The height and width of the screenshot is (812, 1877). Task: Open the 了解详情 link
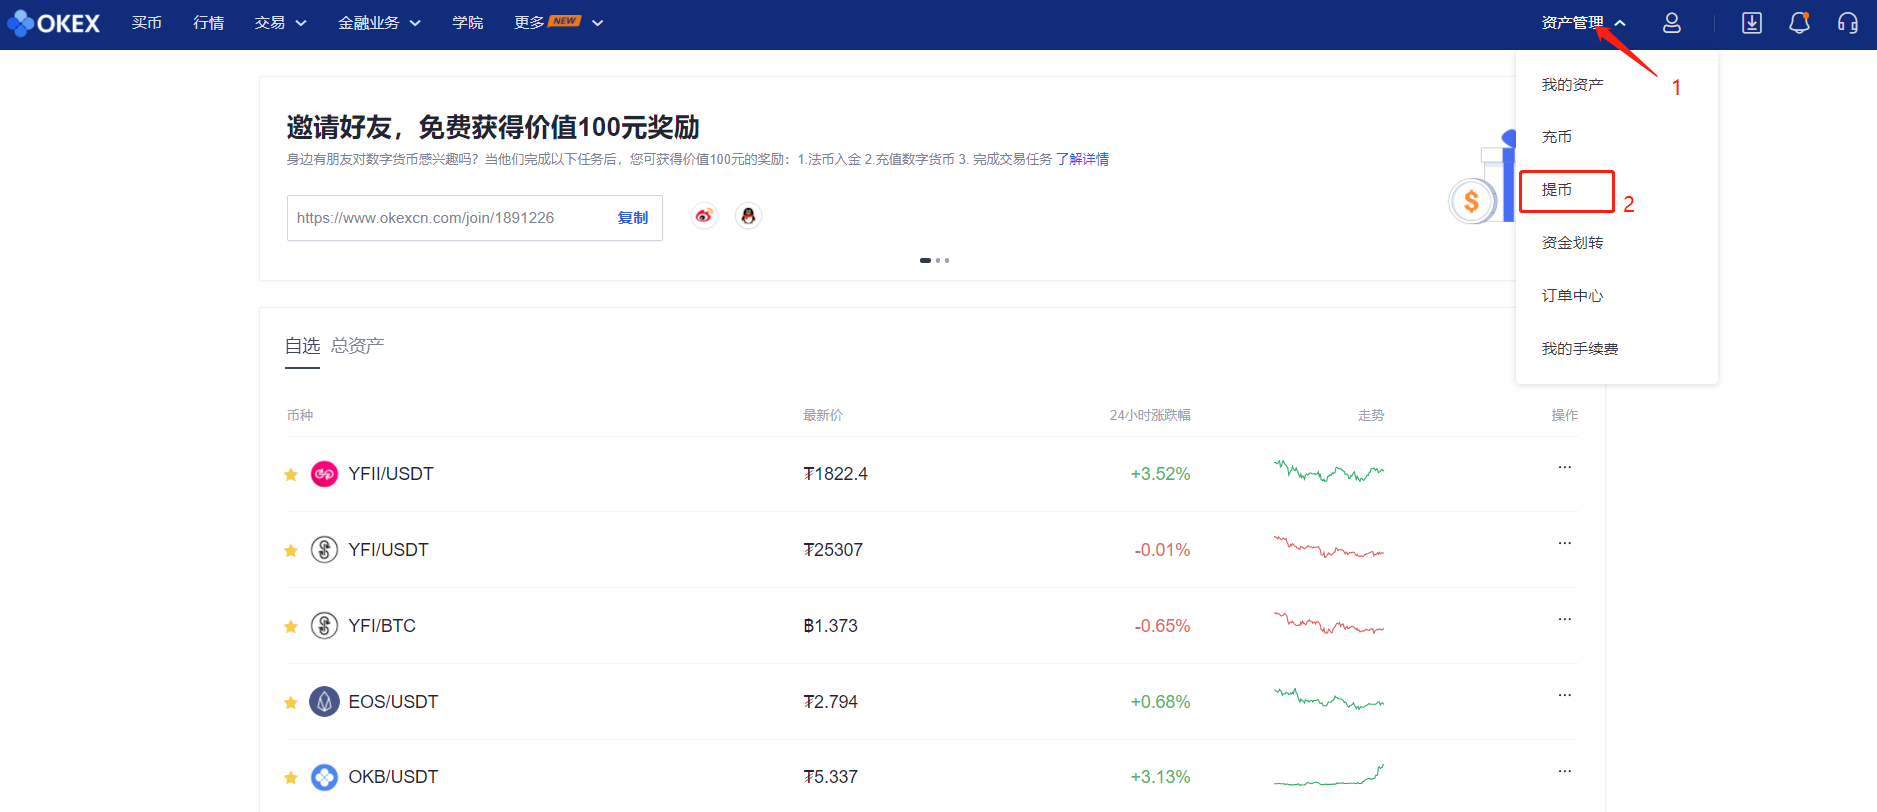(x=1082, y=159)
